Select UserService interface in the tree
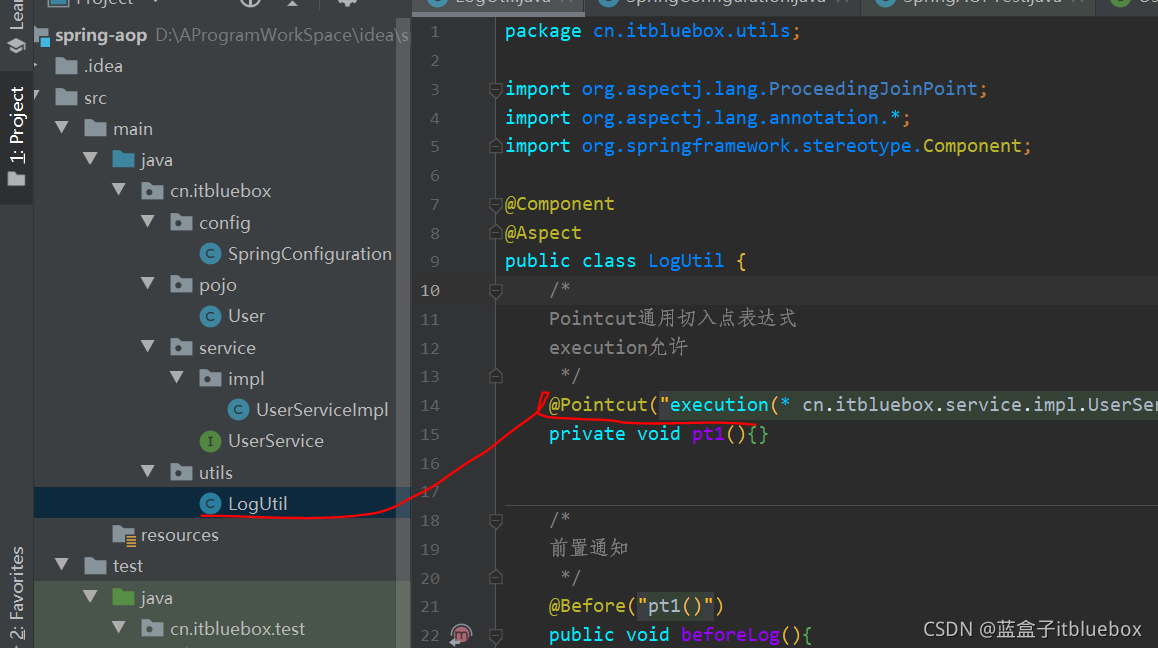 [275, 441]
